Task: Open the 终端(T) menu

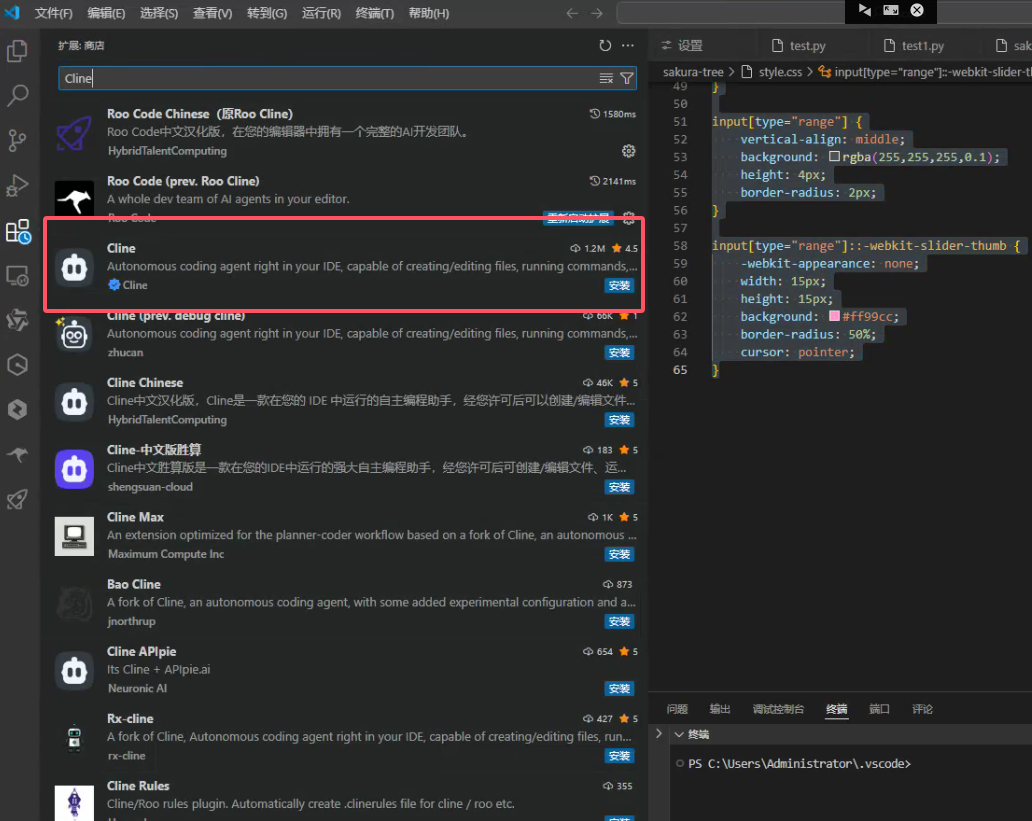Action: (374, 13)
